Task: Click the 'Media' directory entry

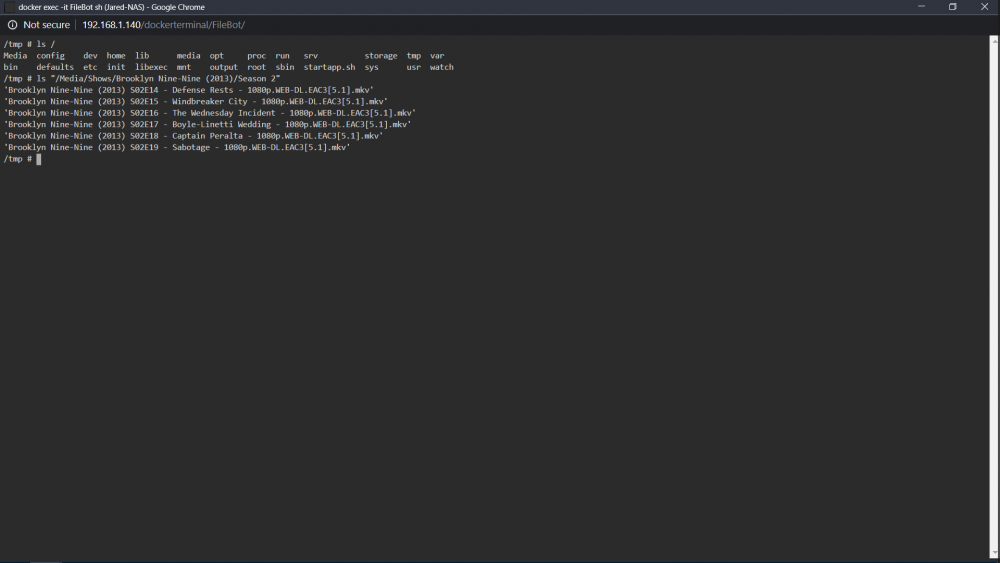Action: pyautogui.click(x=15, y=55)
